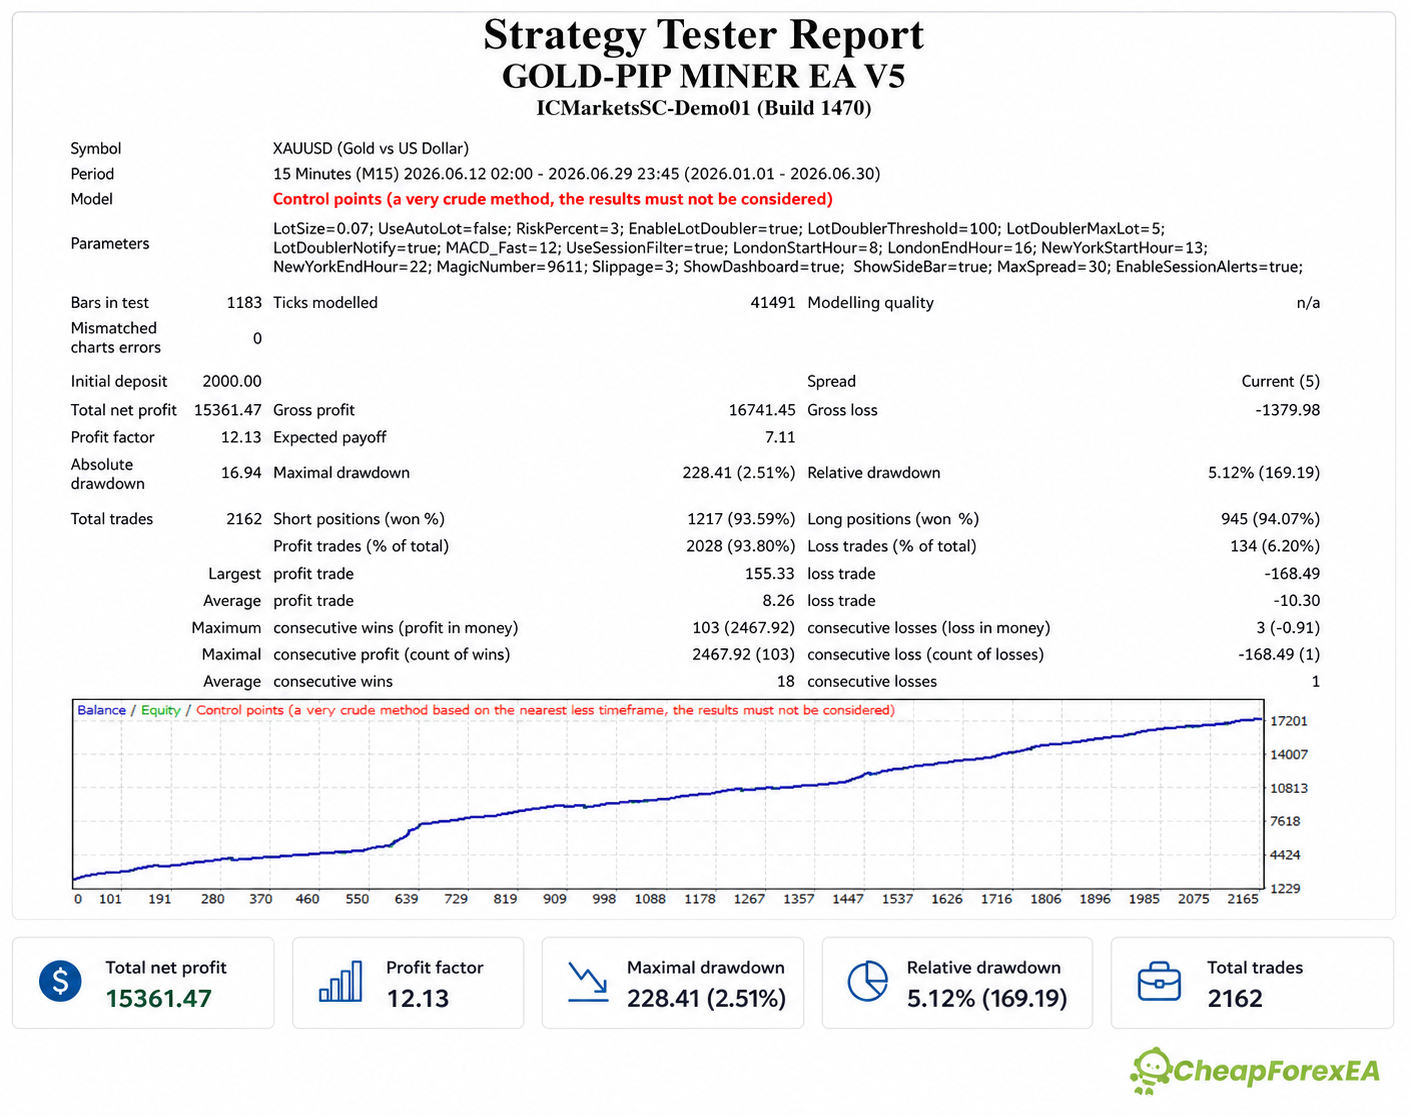Screen dimensions: 1410x1115
Task: Click the Total net profit summary card value
Action: coord(159,998)
